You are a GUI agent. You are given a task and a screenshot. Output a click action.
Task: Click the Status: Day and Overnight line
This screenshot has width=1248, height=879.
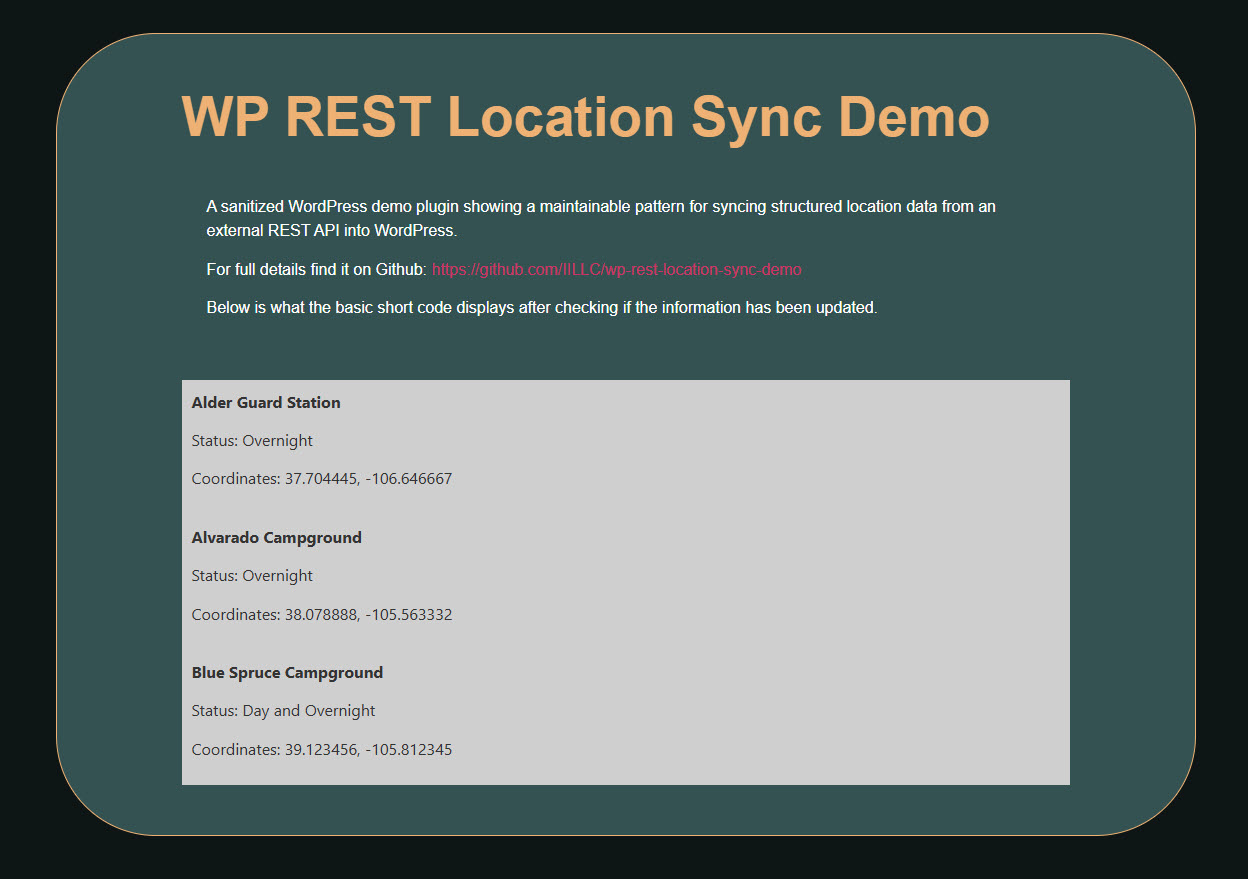tap(284, 710)
